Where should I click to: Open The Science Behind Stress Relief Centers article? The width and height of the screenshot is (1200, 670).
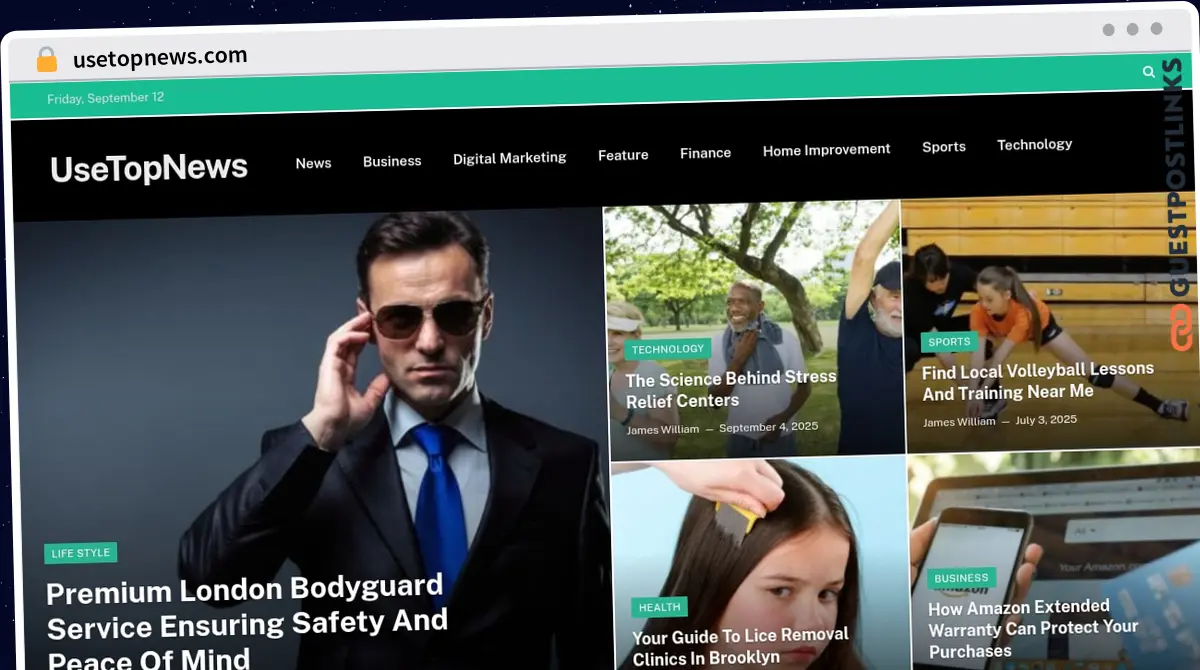pyautogui.click(x=730, y=389)
